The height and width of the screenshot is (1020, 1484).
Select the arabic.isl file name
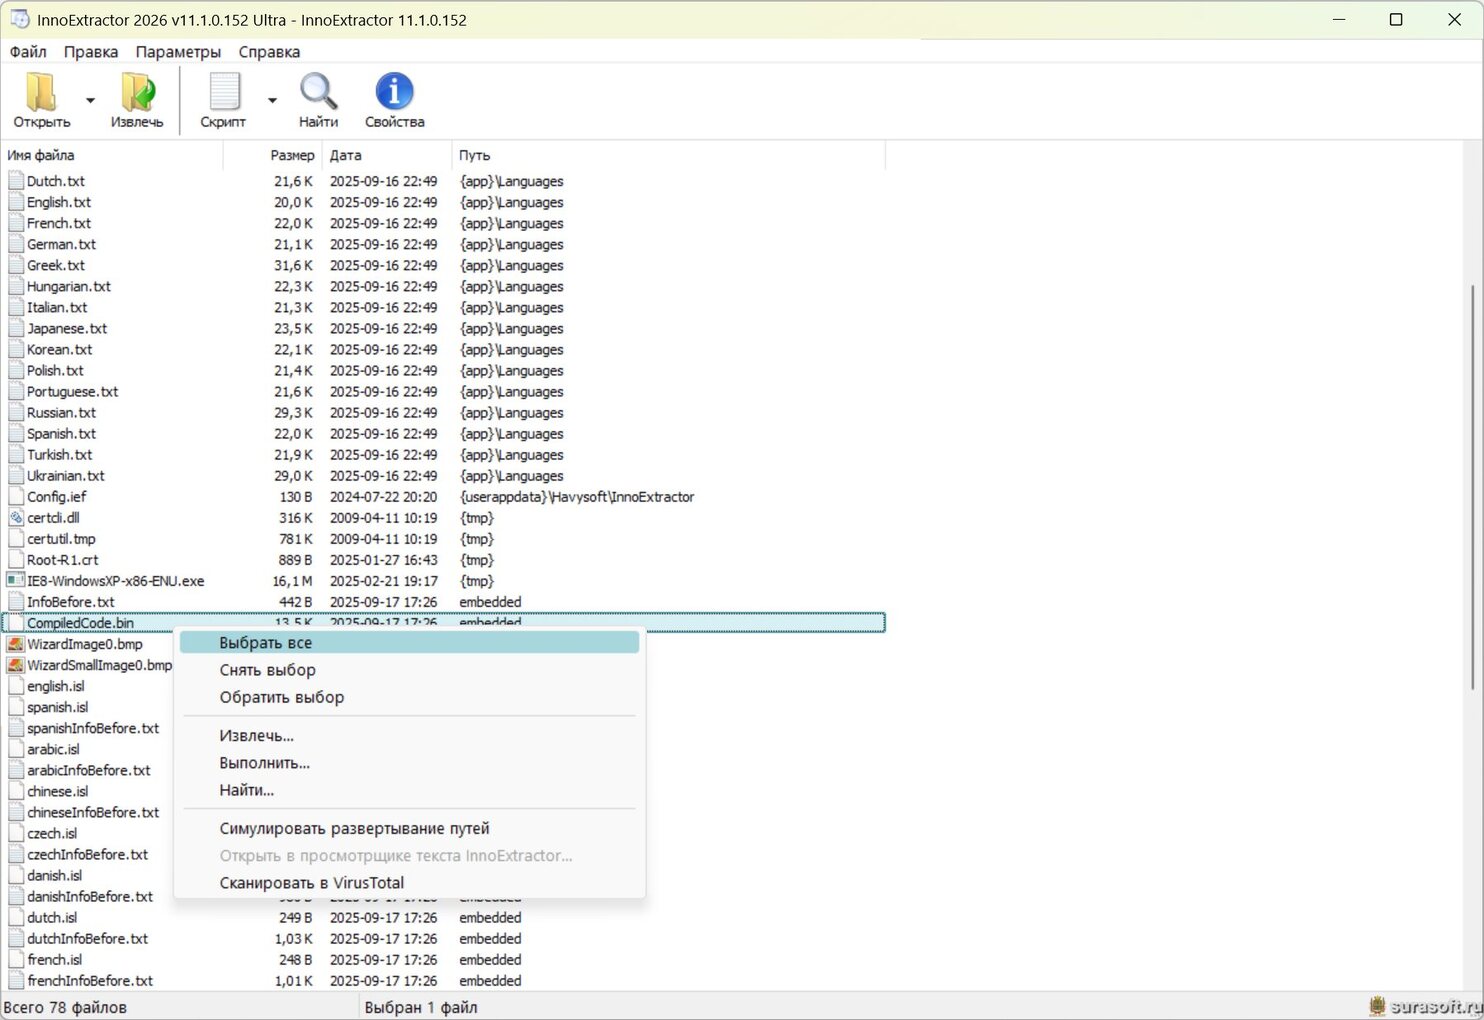tap(53, 749)
